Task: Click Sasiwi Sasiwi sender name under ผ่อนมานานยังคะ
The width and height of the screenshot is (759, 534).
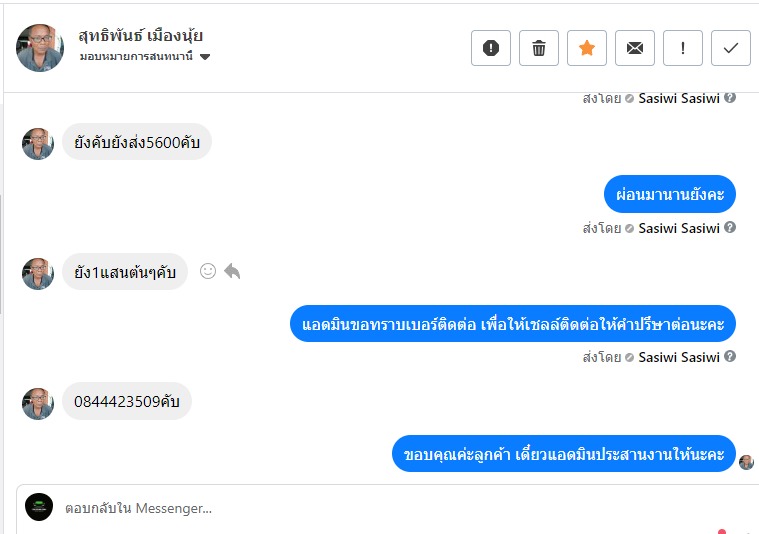Action: coord(679,228)
